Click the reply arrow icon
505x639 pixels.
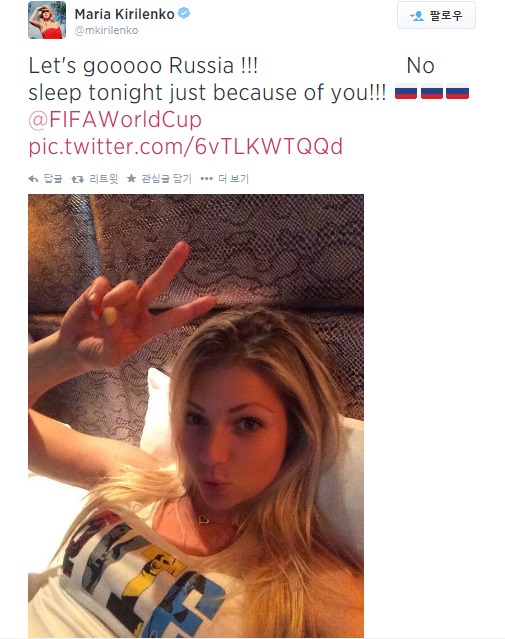coord(33,179)
